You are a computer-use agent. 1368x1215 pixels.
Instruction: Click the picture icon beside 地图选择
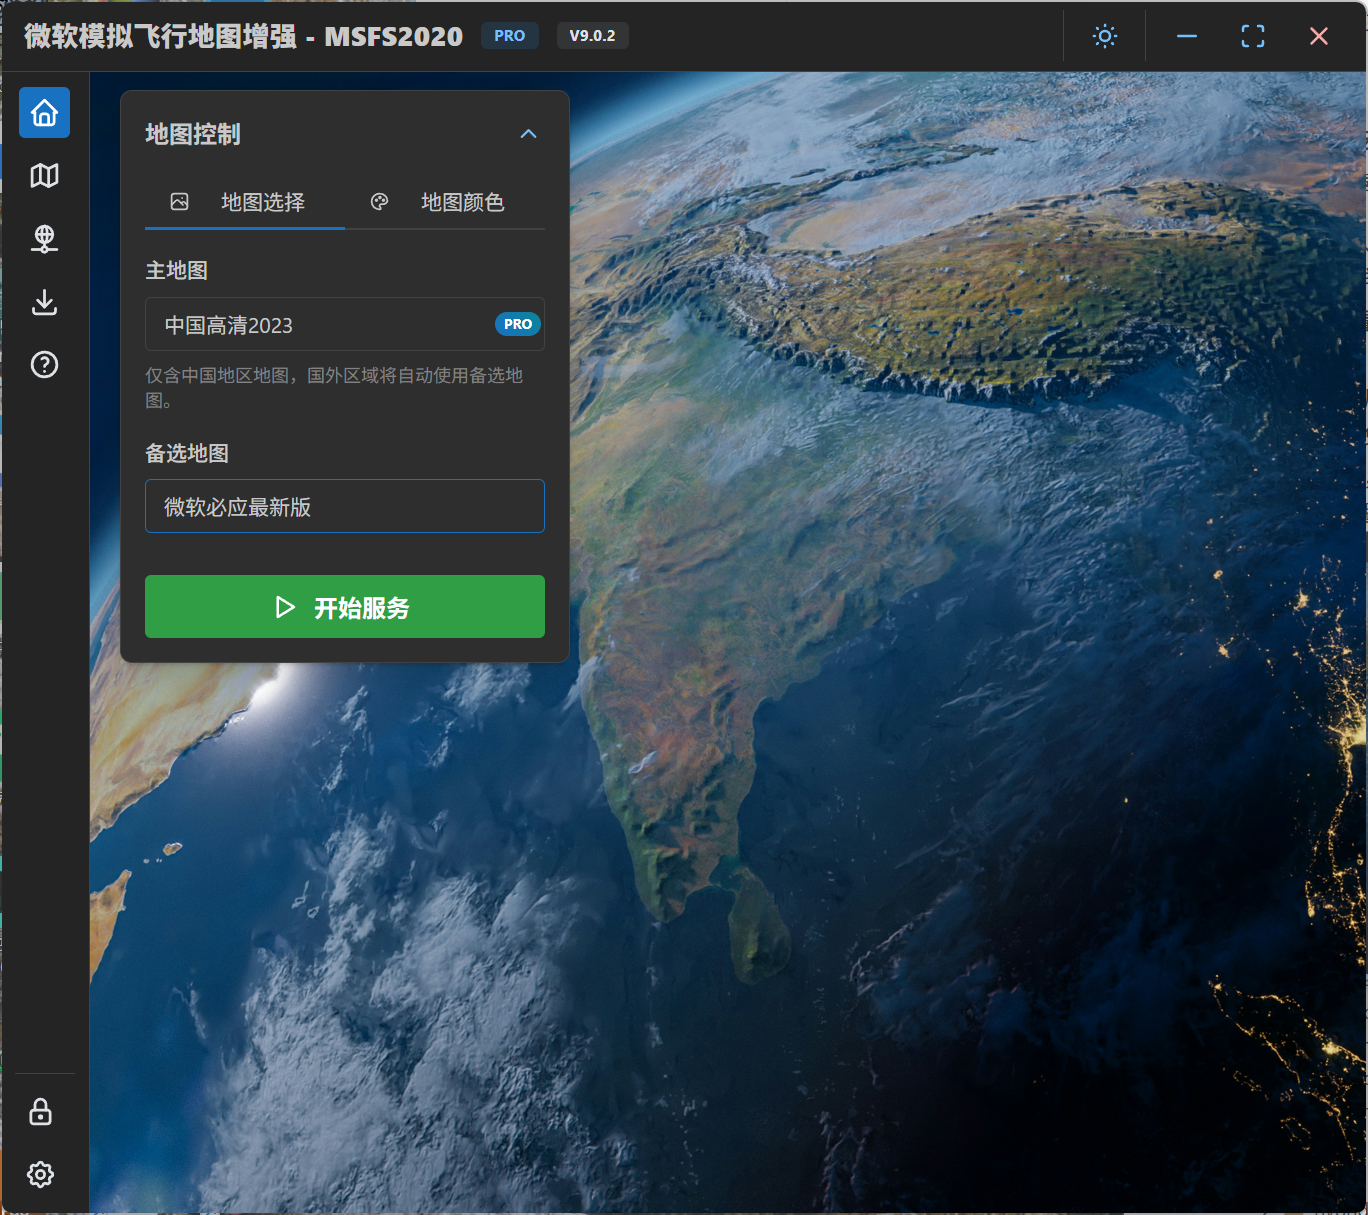tap(180, 202)
